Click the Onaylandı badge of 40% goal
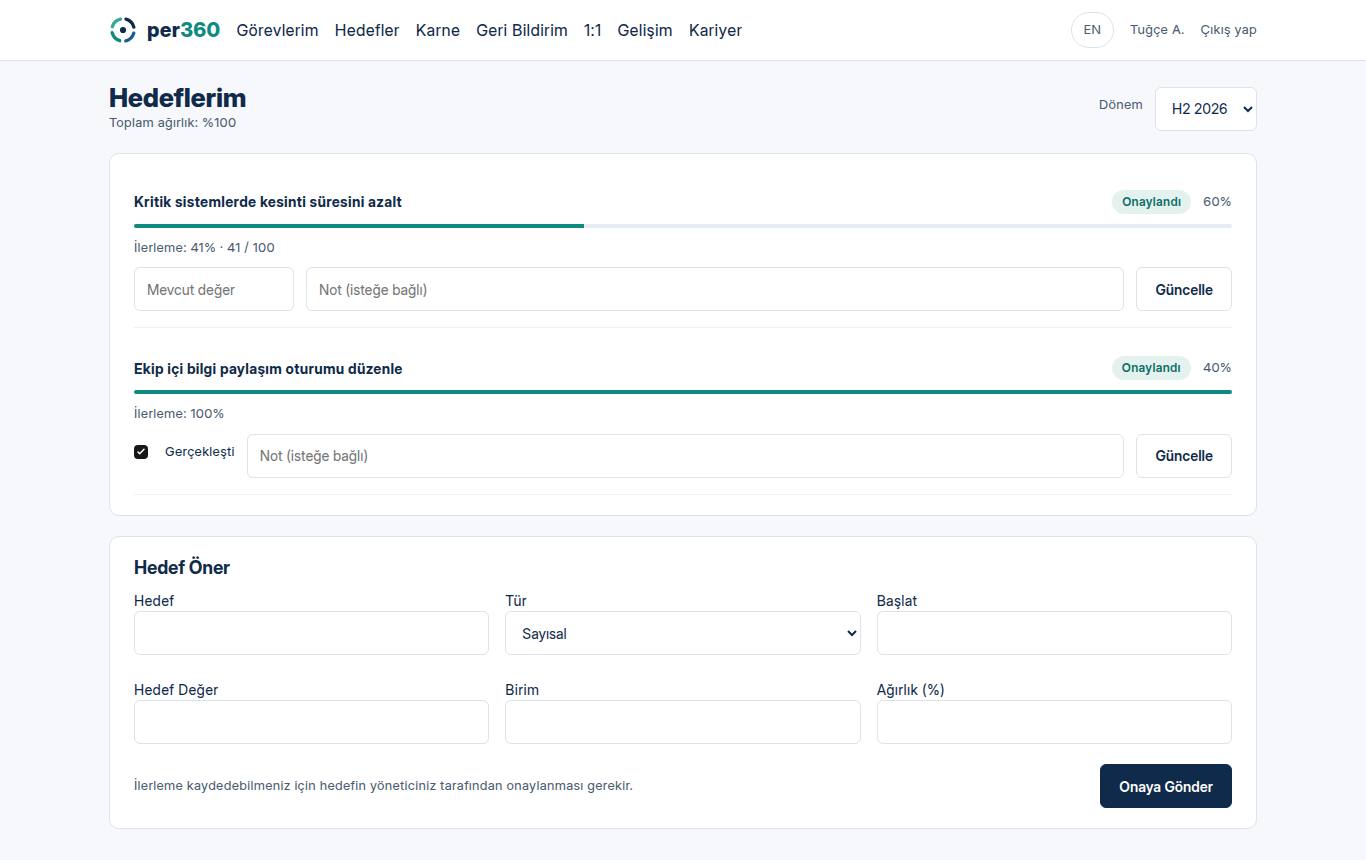This screenshot has width=1366, height=860. pos(1151,368)
